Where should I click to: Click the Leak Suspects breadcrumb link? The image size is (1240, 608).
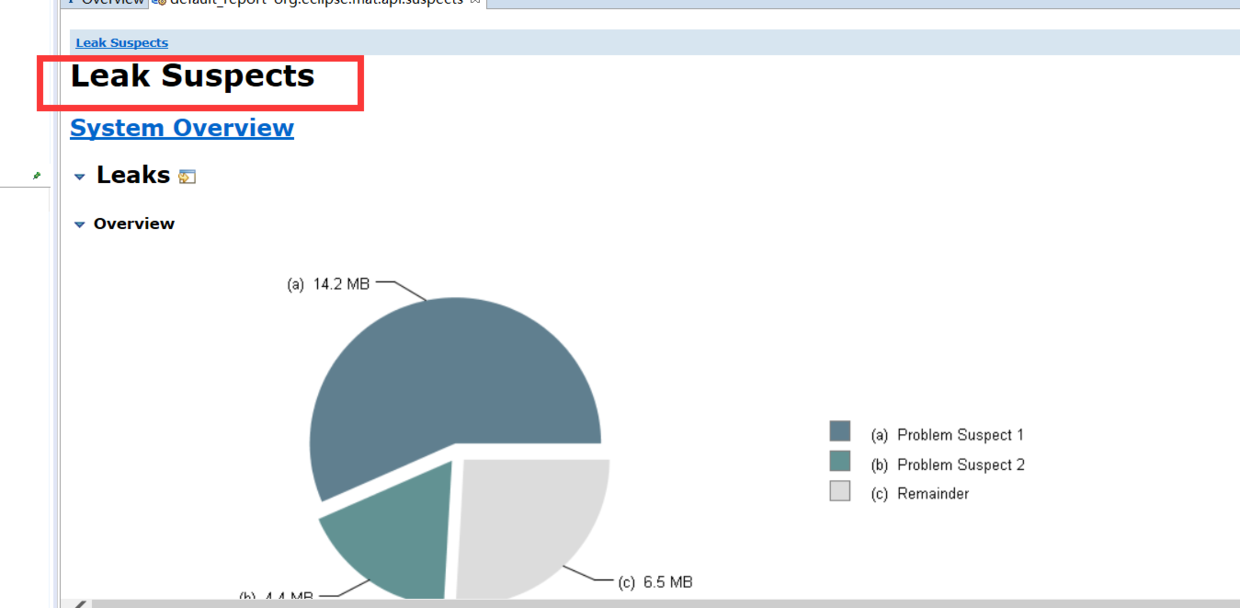click(x=122, y=43)
